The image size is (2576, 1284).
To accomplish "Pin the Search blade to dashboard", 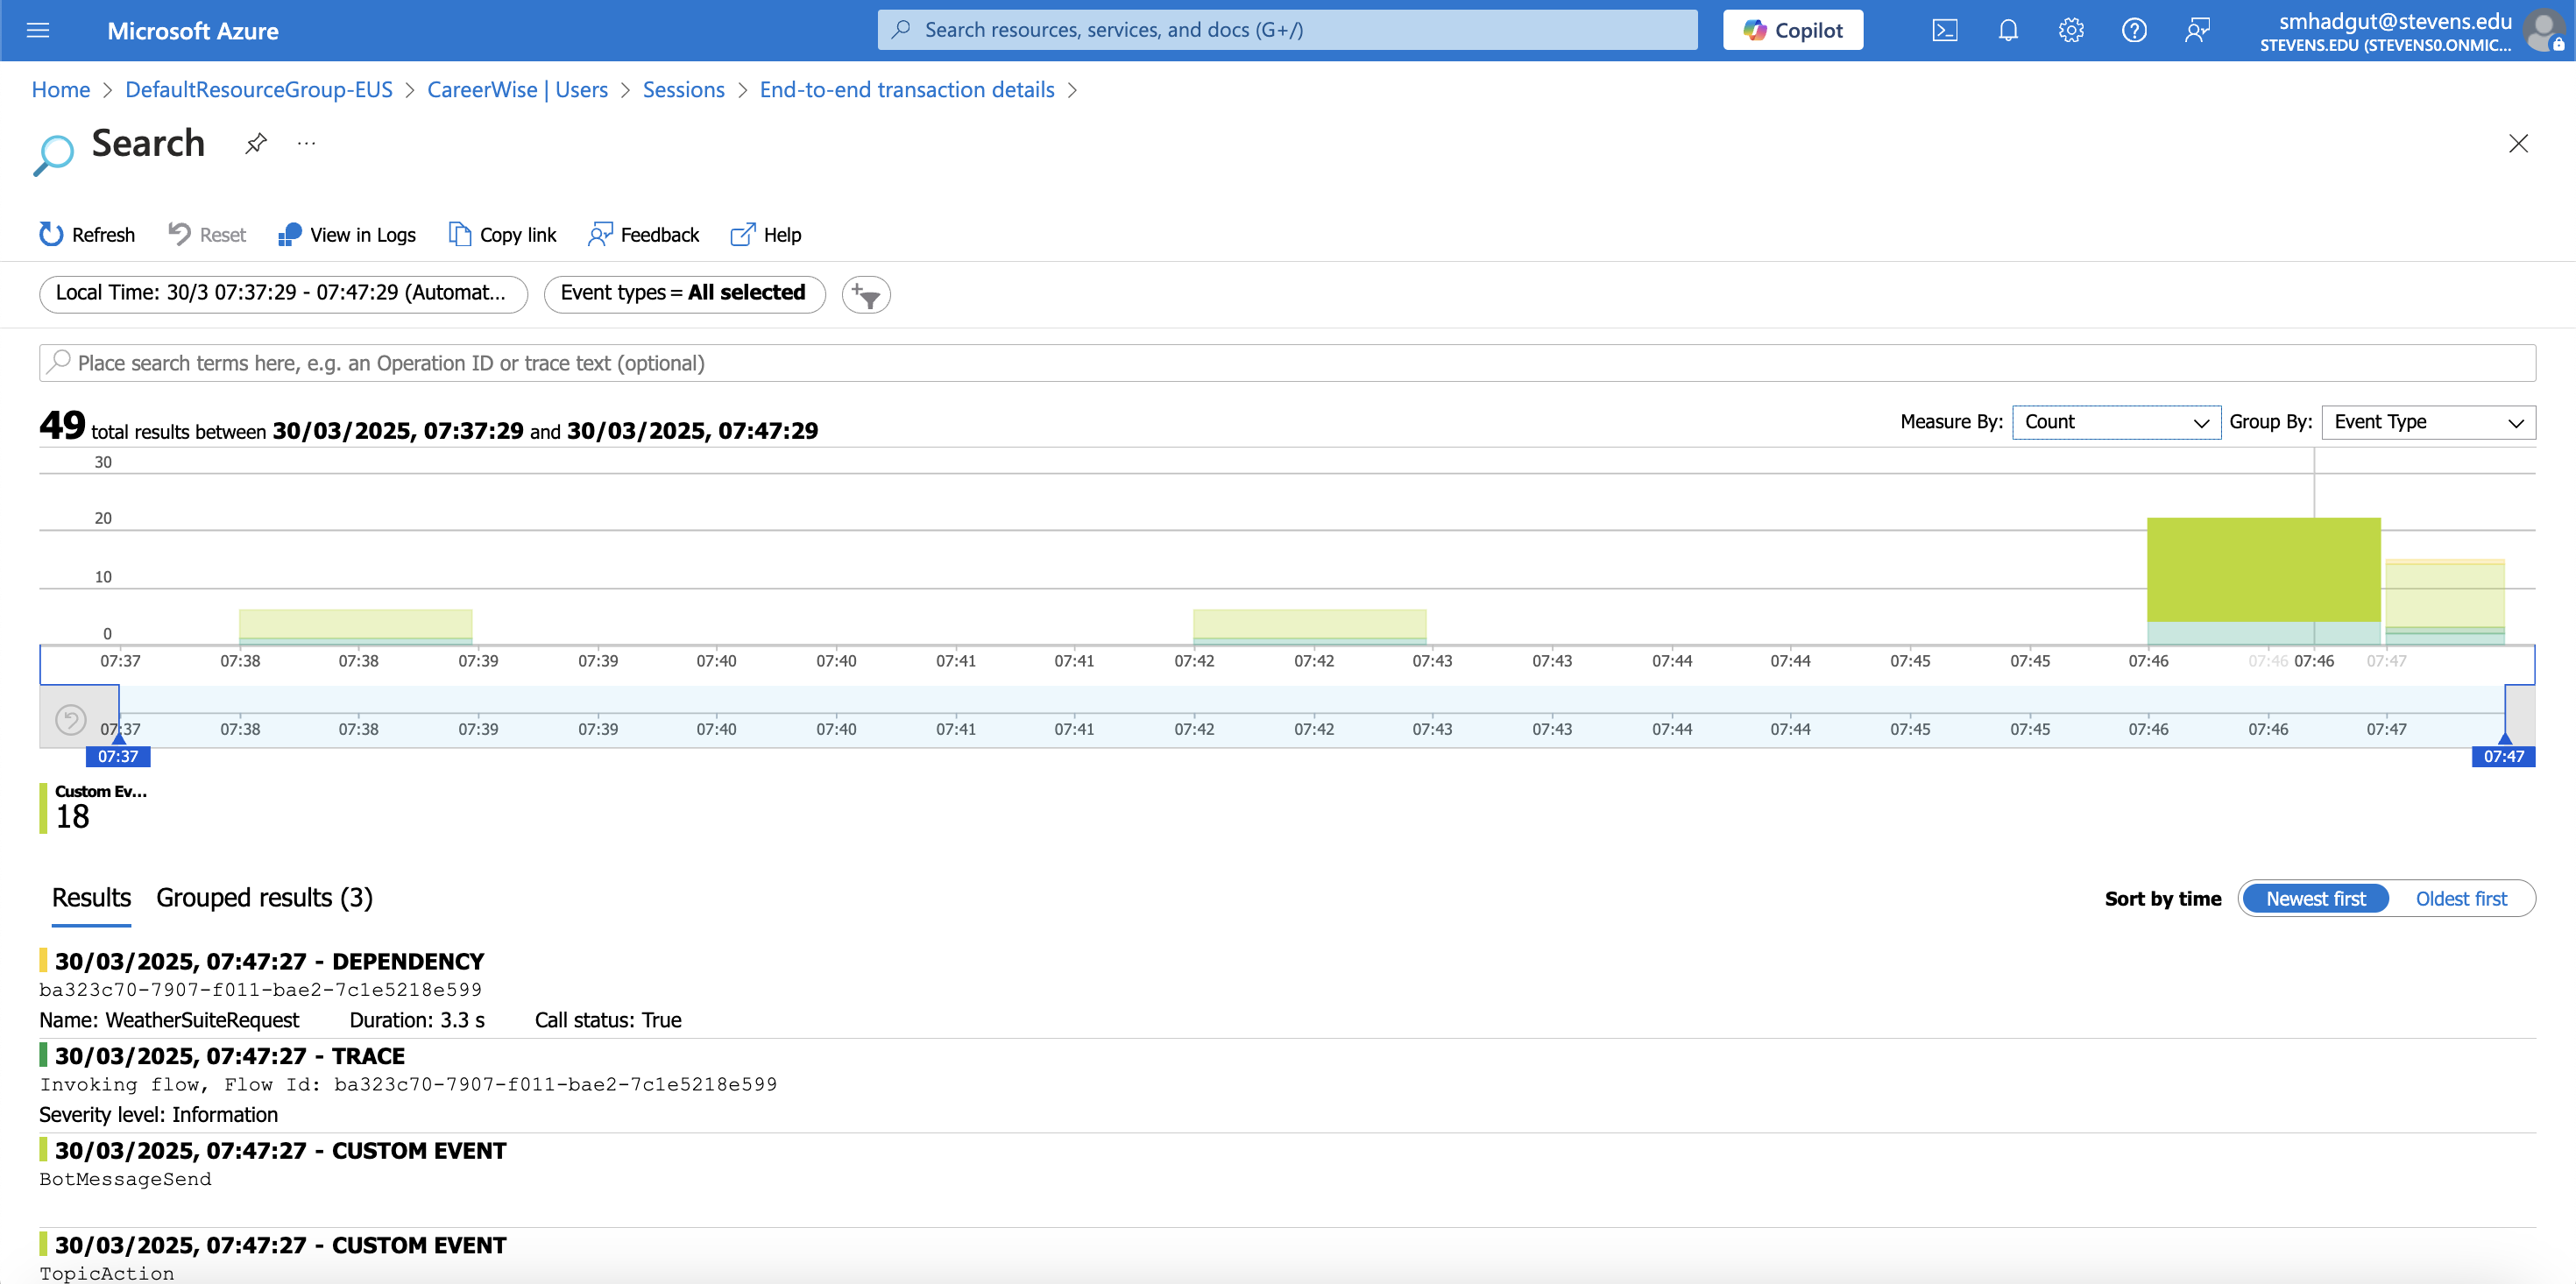I will (256, 143).
